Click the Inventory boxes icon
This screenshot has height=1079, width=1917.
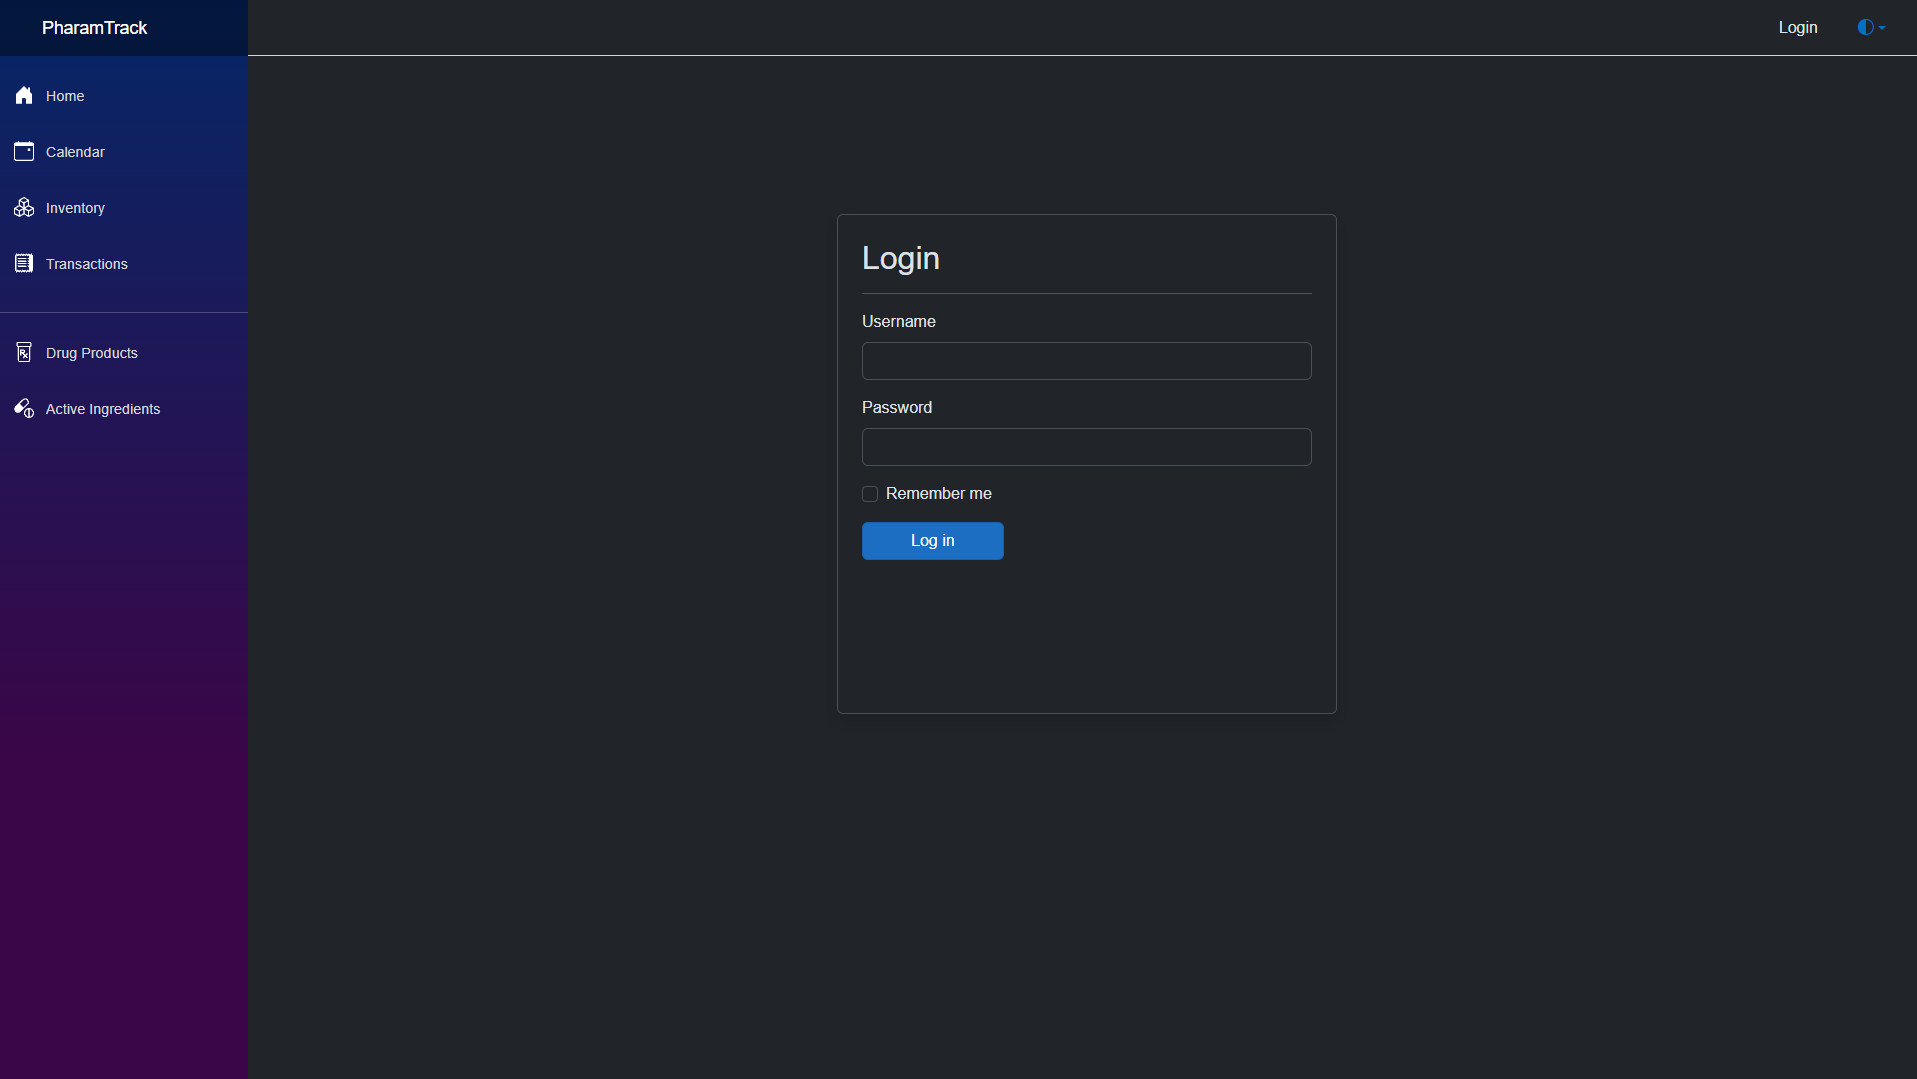pyautogui.click(x=24, y=208)
